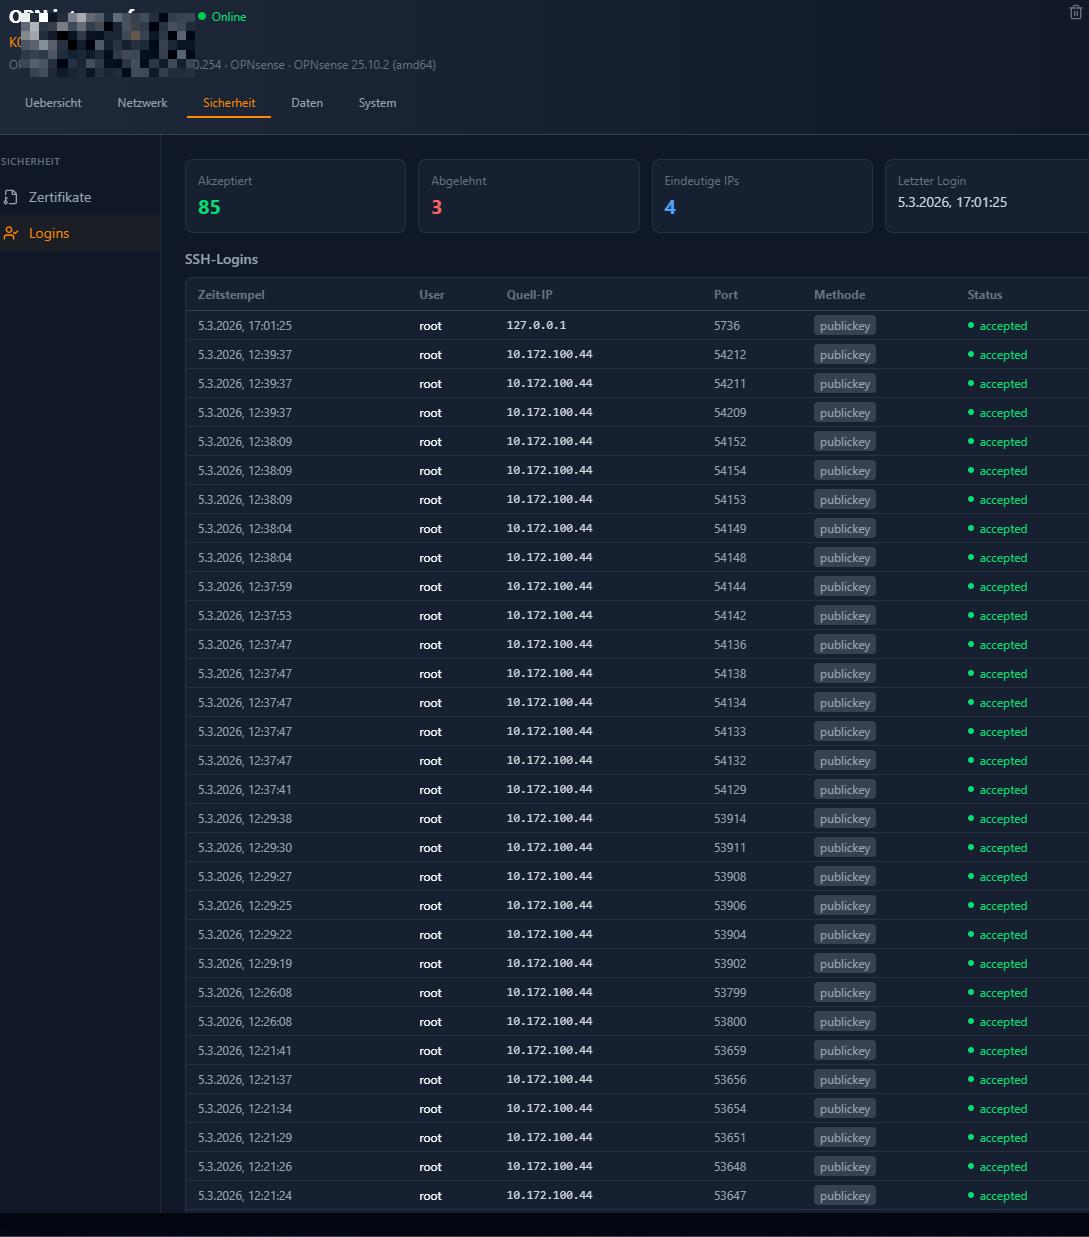Click port 54133 cell
Screen dimensions: 1089x1237
point(730,732)
